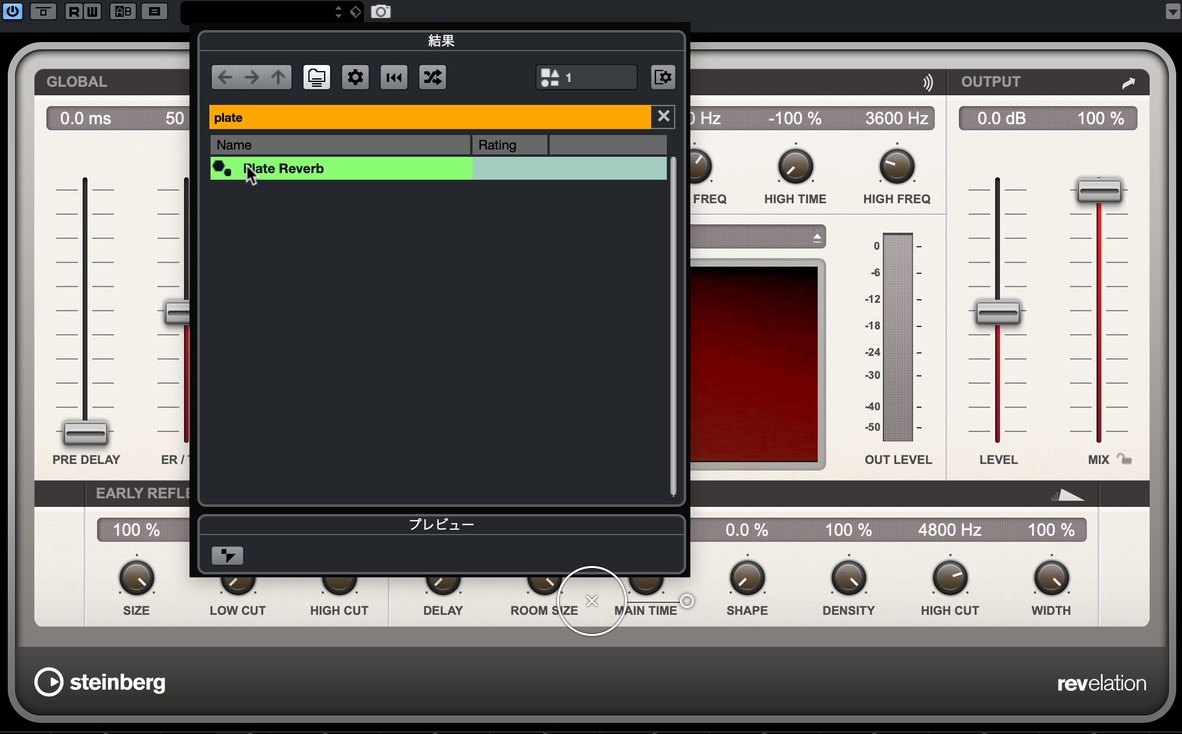The width and height of the screenshot is (1182, 734).
Task: Click the OUTPUT section arrow icon
Action: (x=1128, y=82)
